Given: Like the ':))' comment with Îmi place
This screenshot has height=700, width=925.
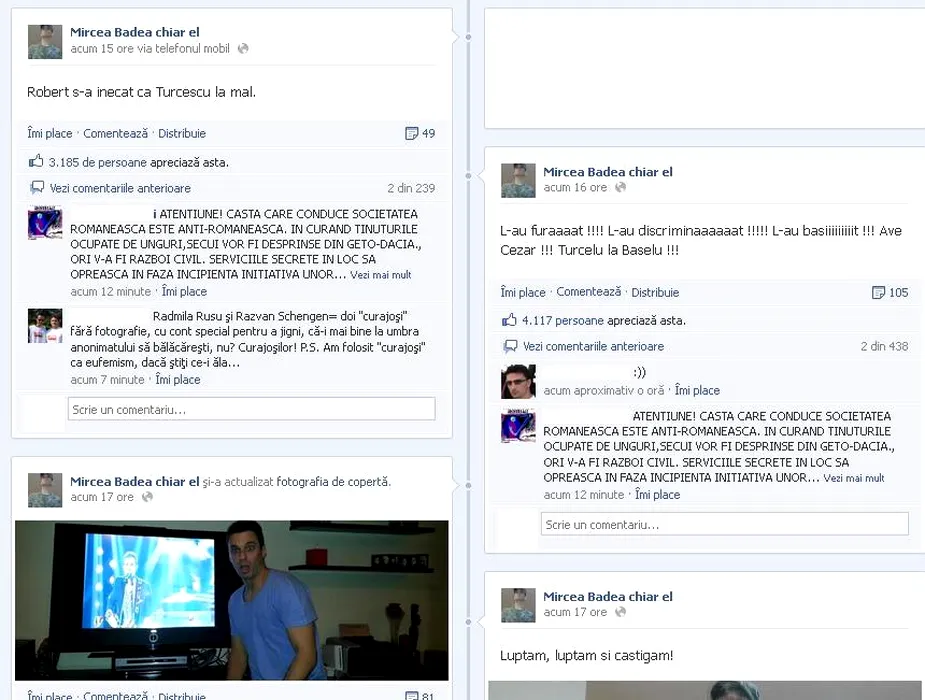Looking at the screenshot, I should [x=697, y=390].
